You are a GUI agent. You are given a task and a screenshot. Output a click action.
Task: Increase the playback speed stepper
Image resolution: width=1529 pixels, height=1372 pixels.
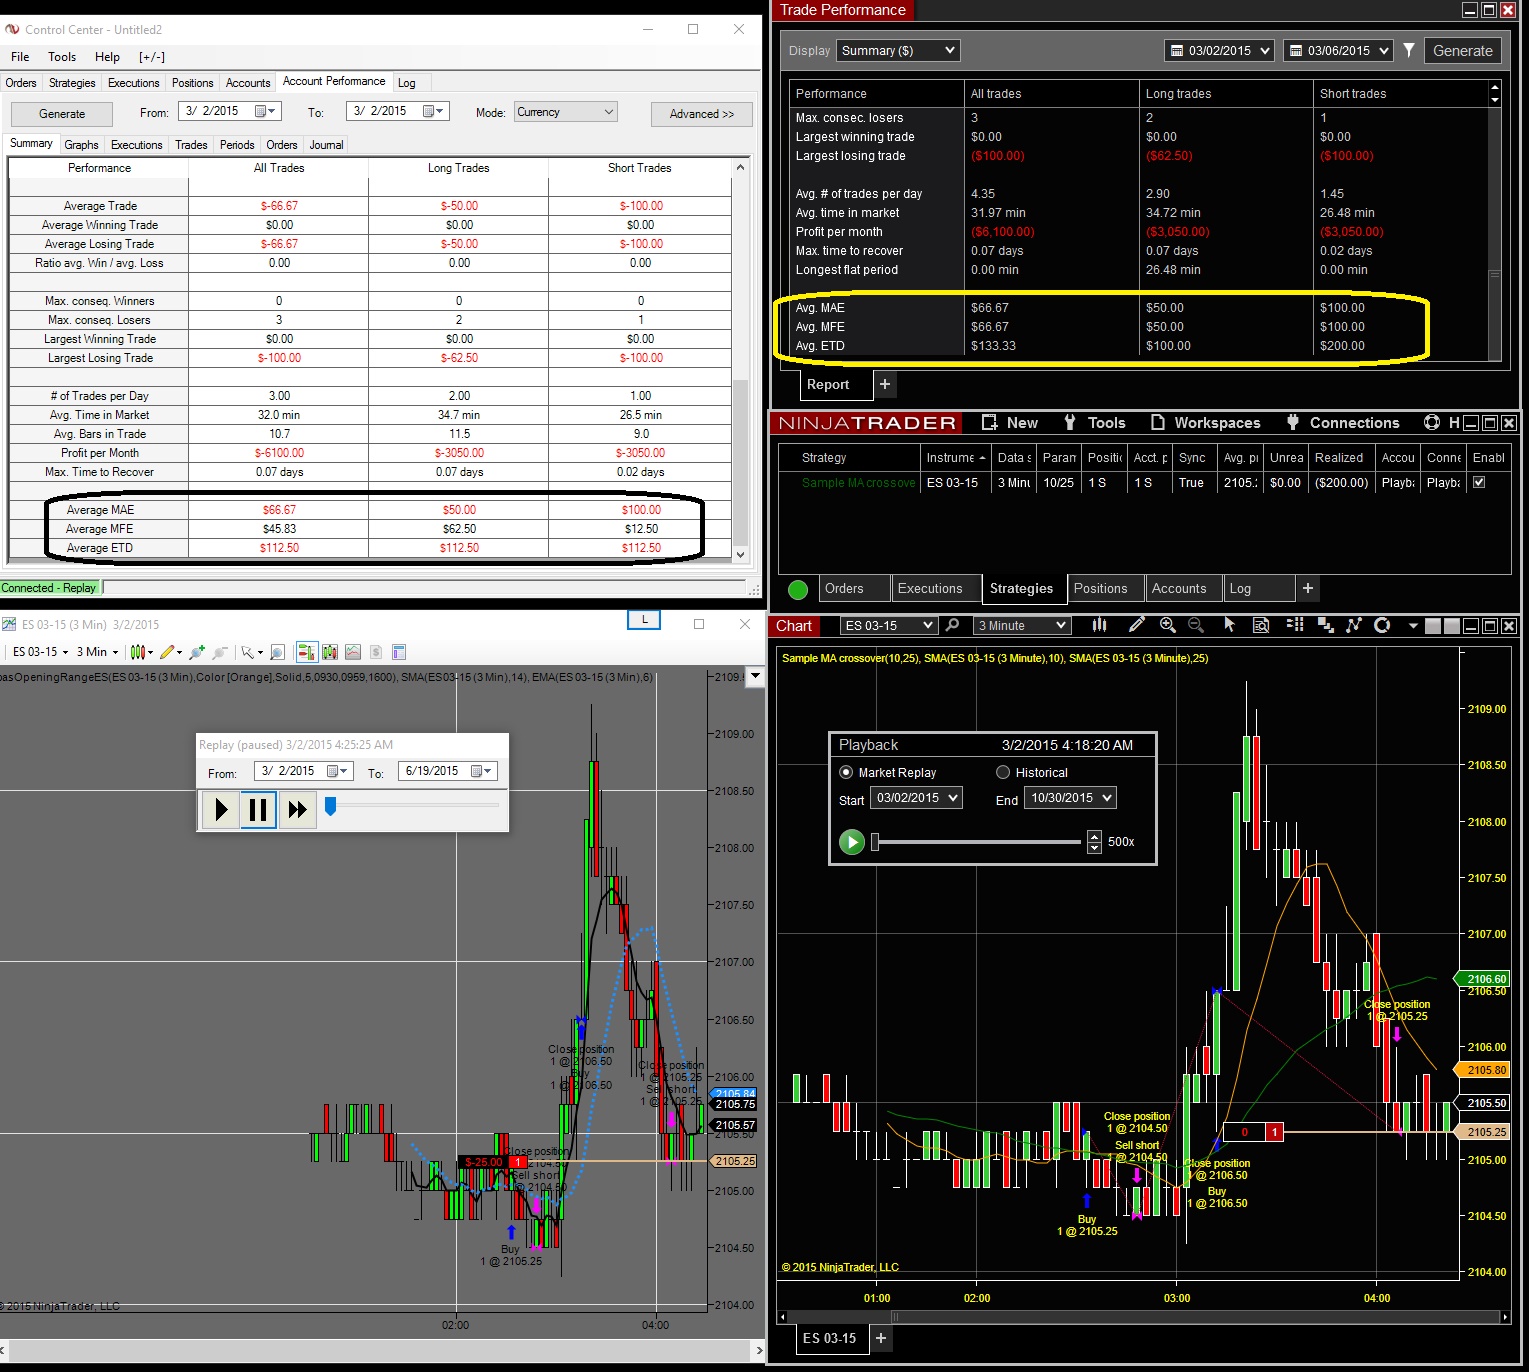1094,836
